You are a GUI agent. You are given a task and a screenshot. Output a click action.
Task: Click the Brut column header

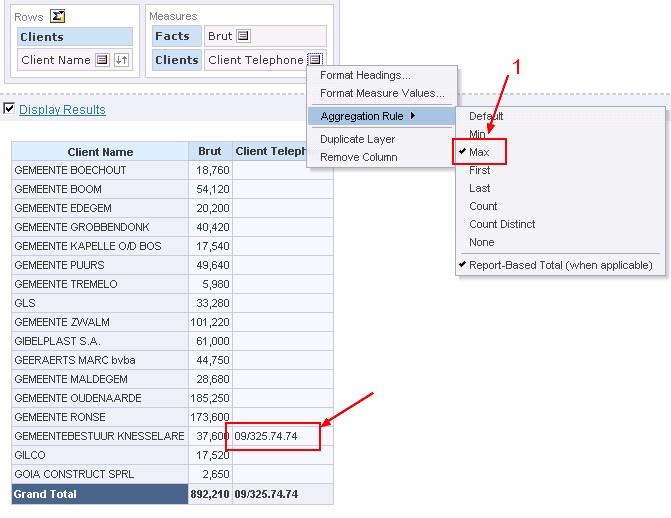click(x=210, y=152)
